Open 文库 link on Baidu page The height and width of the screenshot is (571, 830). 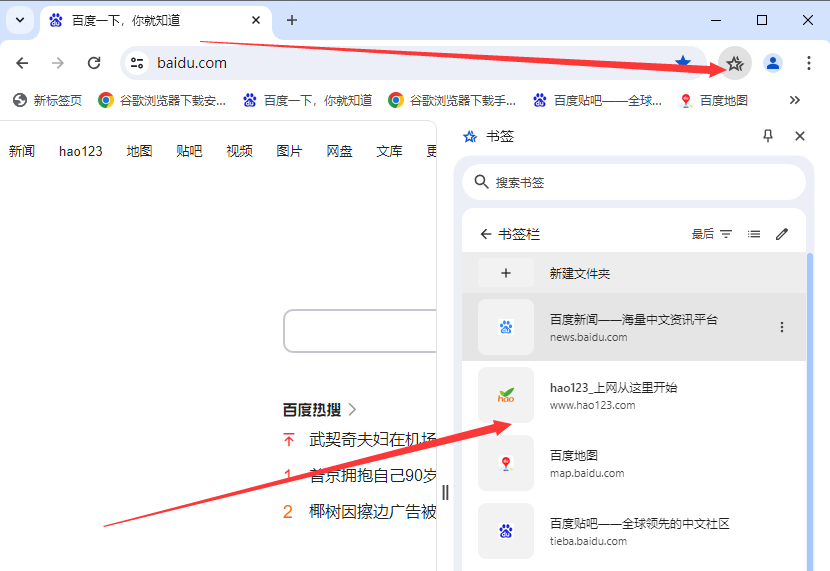click(x=389, y=151)
